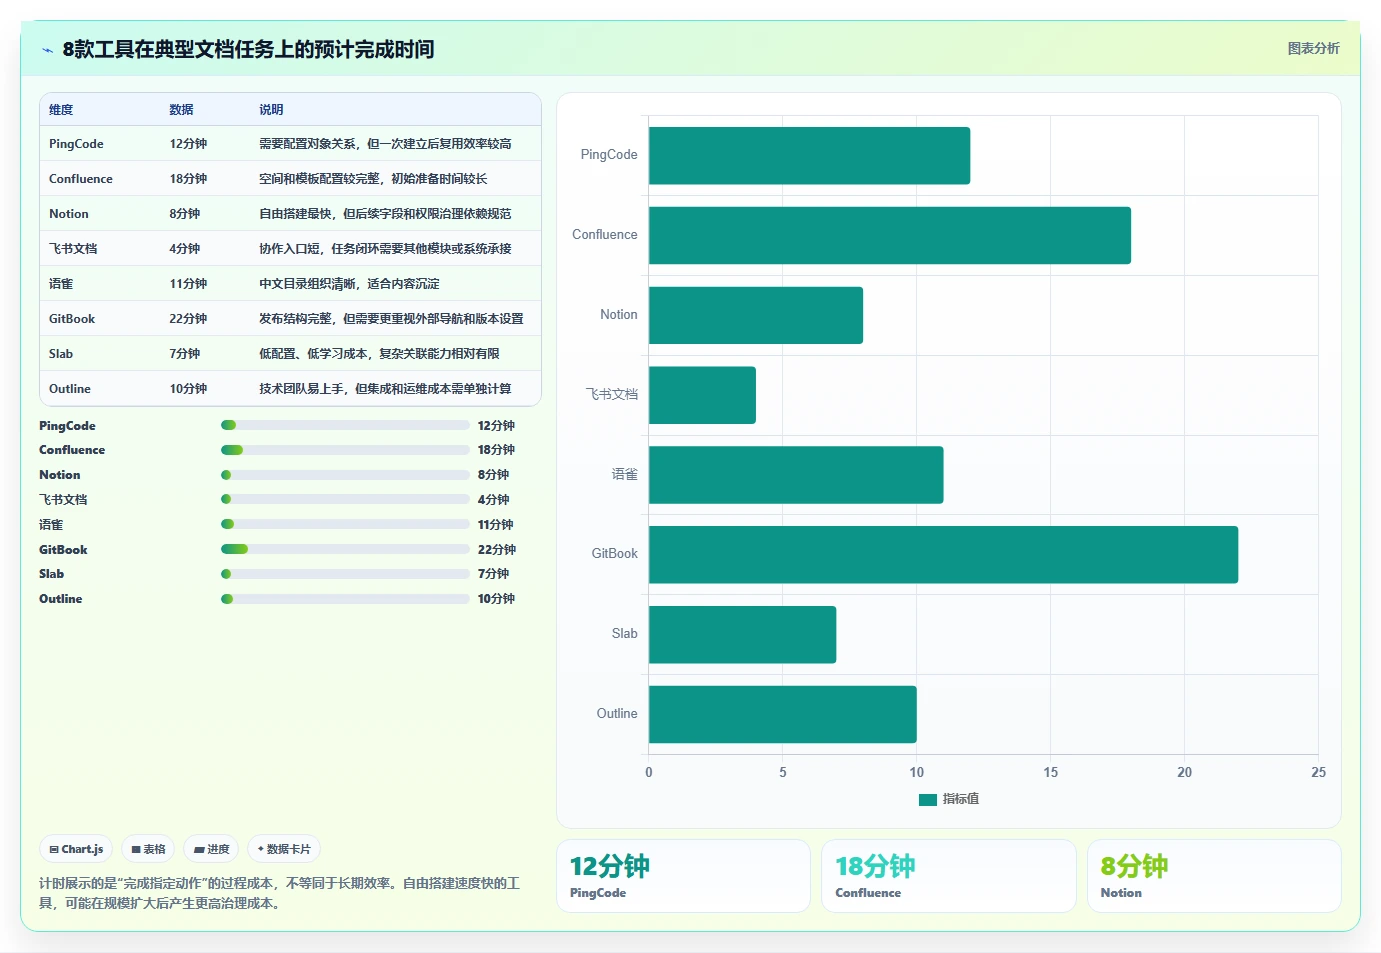1381x953 pixels.
Task: Click the Outline bar in the chart
Action: (x=783, y=714)
